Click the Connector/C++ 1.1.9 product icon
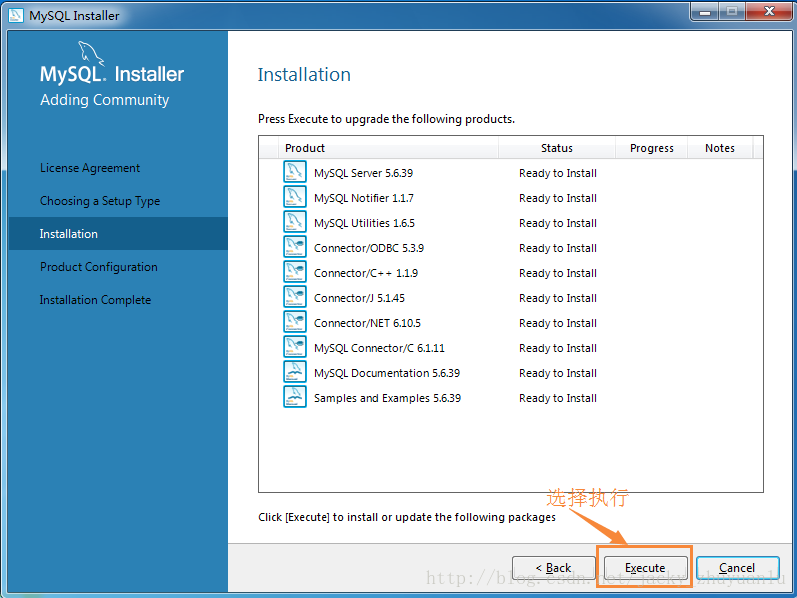 pos(295,271)
